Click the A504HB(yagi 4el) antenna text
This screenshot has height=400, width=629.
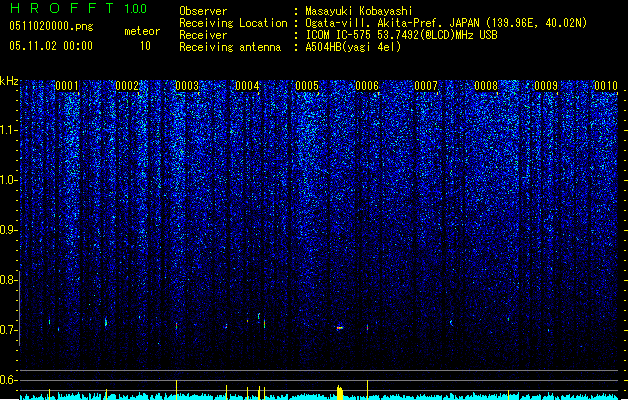click(353, 47)
